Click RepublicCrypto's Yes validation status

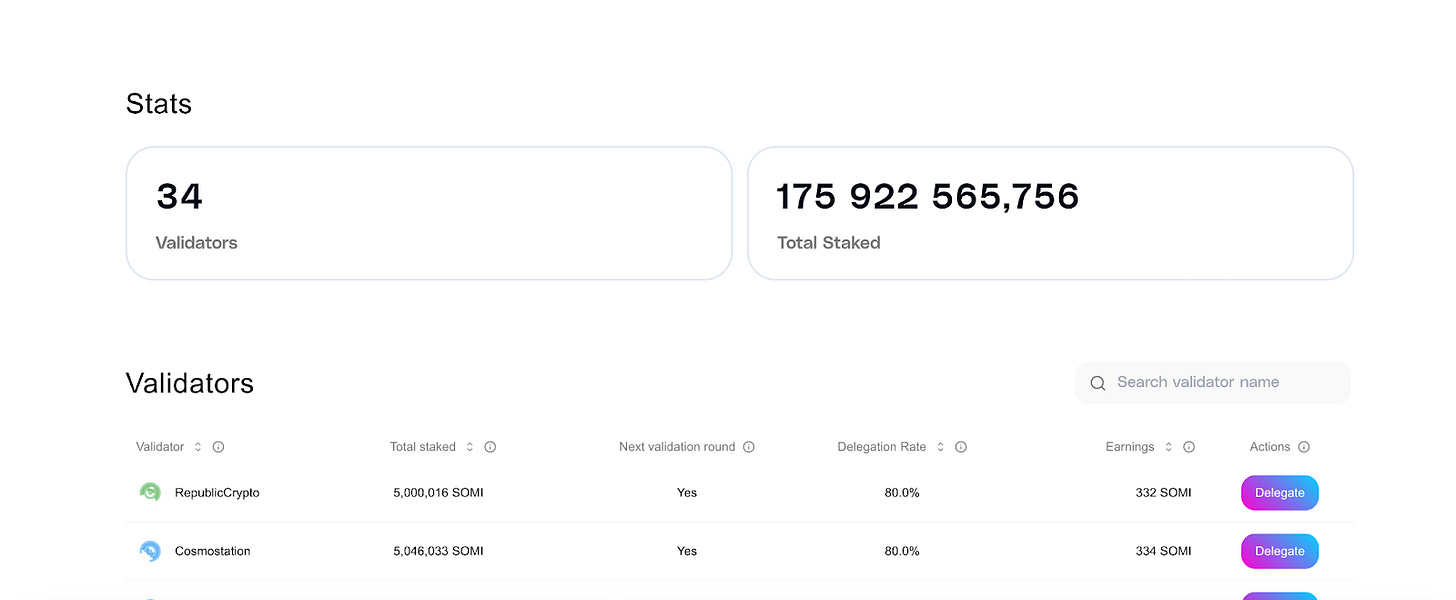pyautogui.click(x=687, y=492)
